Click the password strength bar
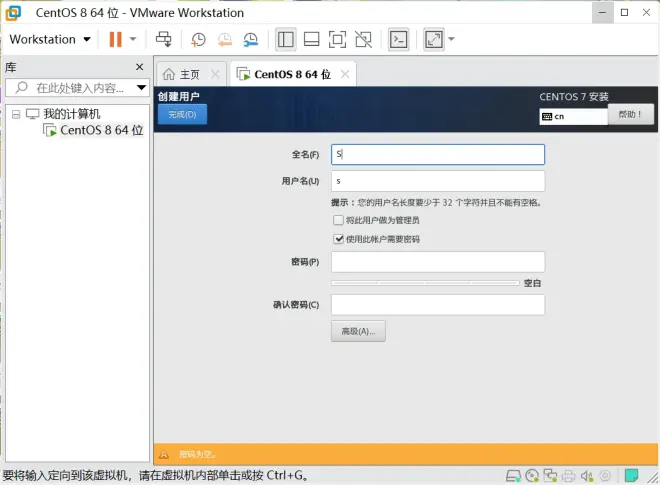Screen dimensions: 660x485 (x=425, y=283)
